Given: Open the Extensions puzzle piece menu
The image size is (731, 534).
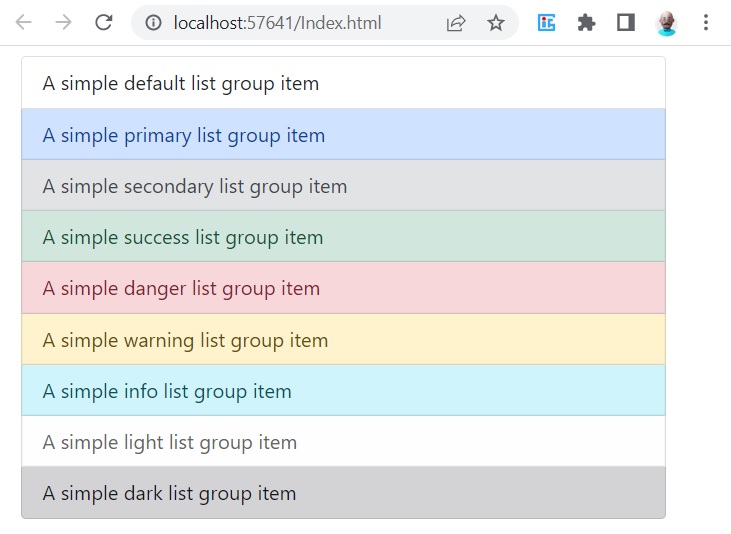Looking at the screenshot, I should (x=586, y=22).
